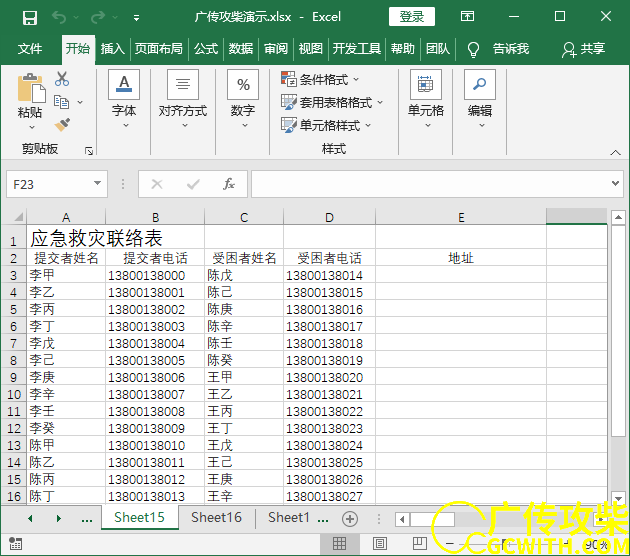
Task: Click the previous sheet navigation arrow
Action: (x=30, y=518)
